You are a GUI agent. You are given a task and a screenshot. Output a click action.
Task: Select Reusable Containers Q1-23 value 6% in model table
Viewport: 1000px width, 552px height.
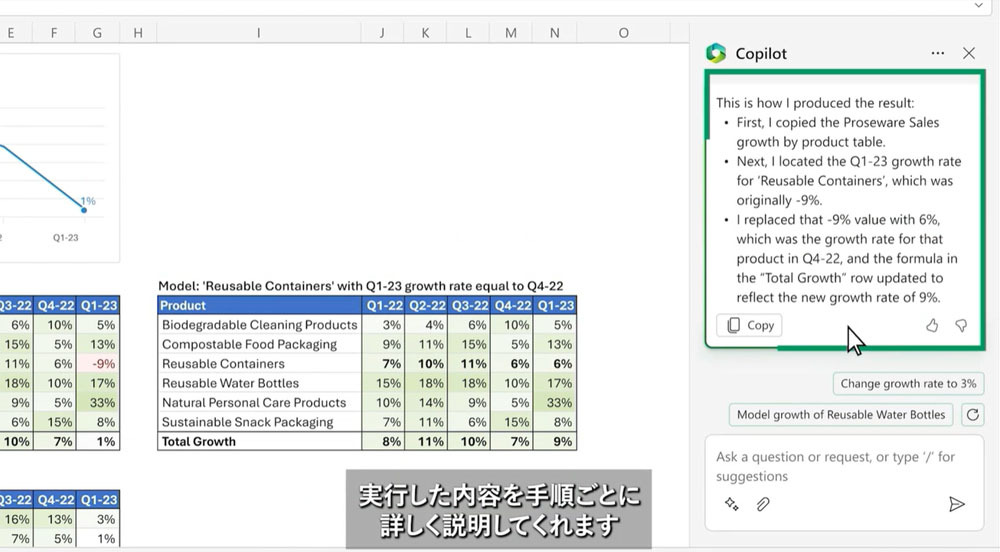pyautogui.click(x=555, y=364)
